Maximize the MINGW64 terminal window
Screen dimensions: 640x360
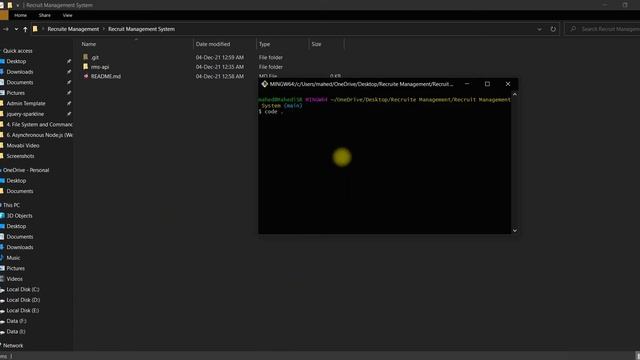(x=487, y=84)
